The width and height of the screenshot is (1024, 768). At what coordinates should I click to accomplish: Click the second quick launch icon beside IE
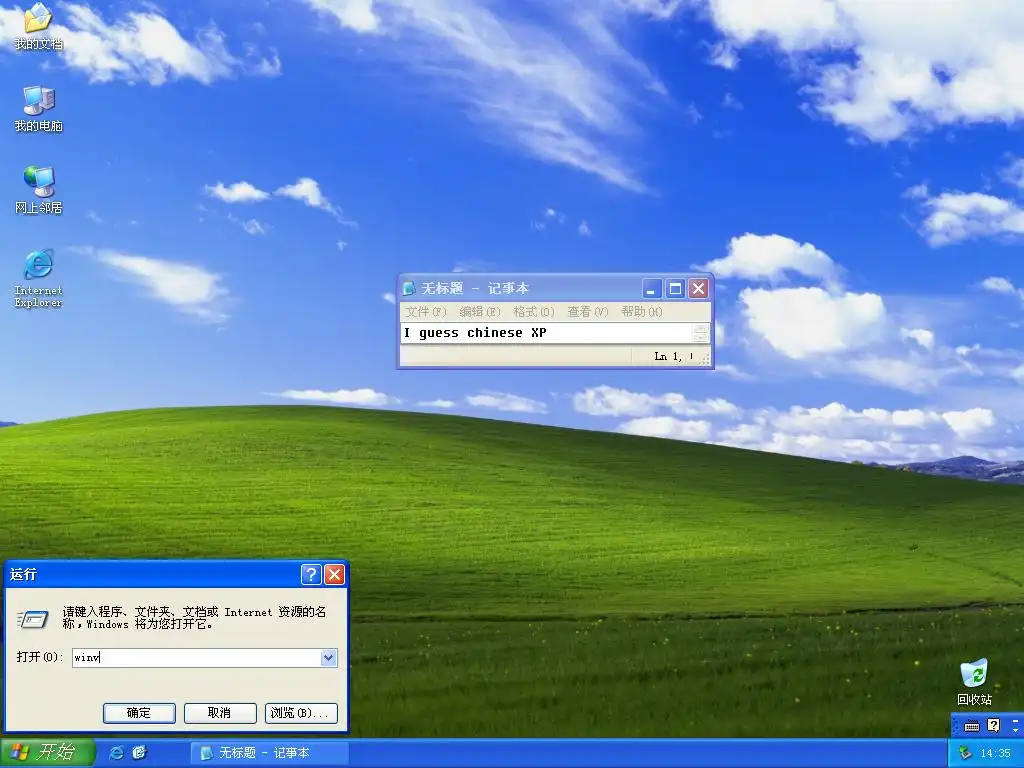[139, 752]
